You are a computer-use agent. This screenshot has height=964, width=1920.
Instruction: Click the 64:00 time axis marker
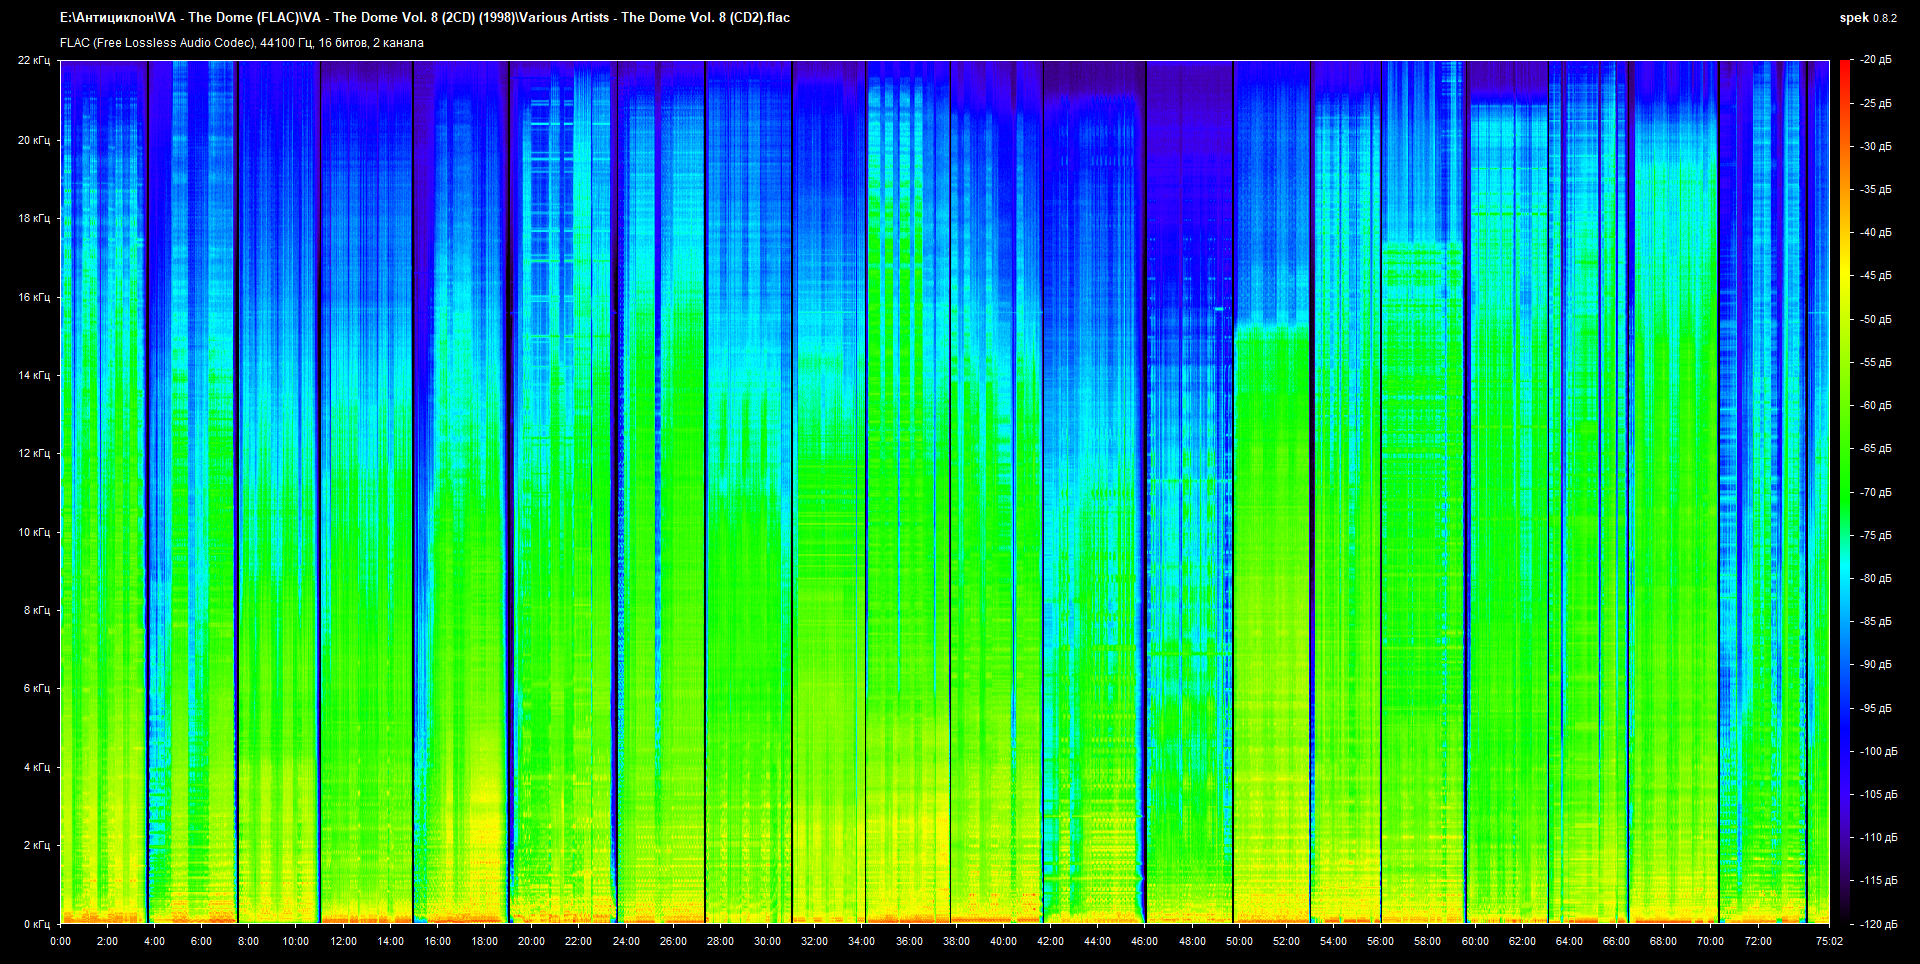[1569, 942]
